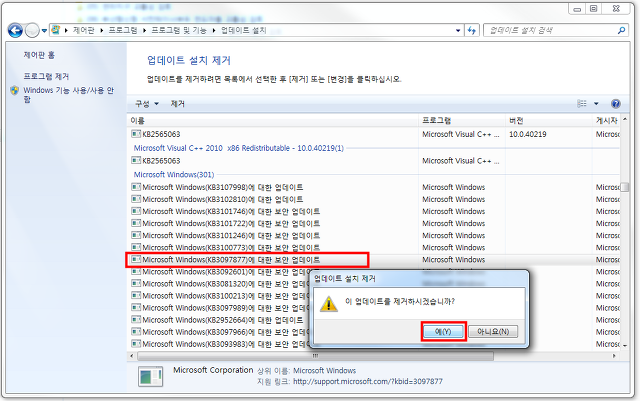The width and height of the screenshot is (640, 401).
Task: Open support link http://support.microsoft.com/?kbid=3097877
Action: pos(368,381)
